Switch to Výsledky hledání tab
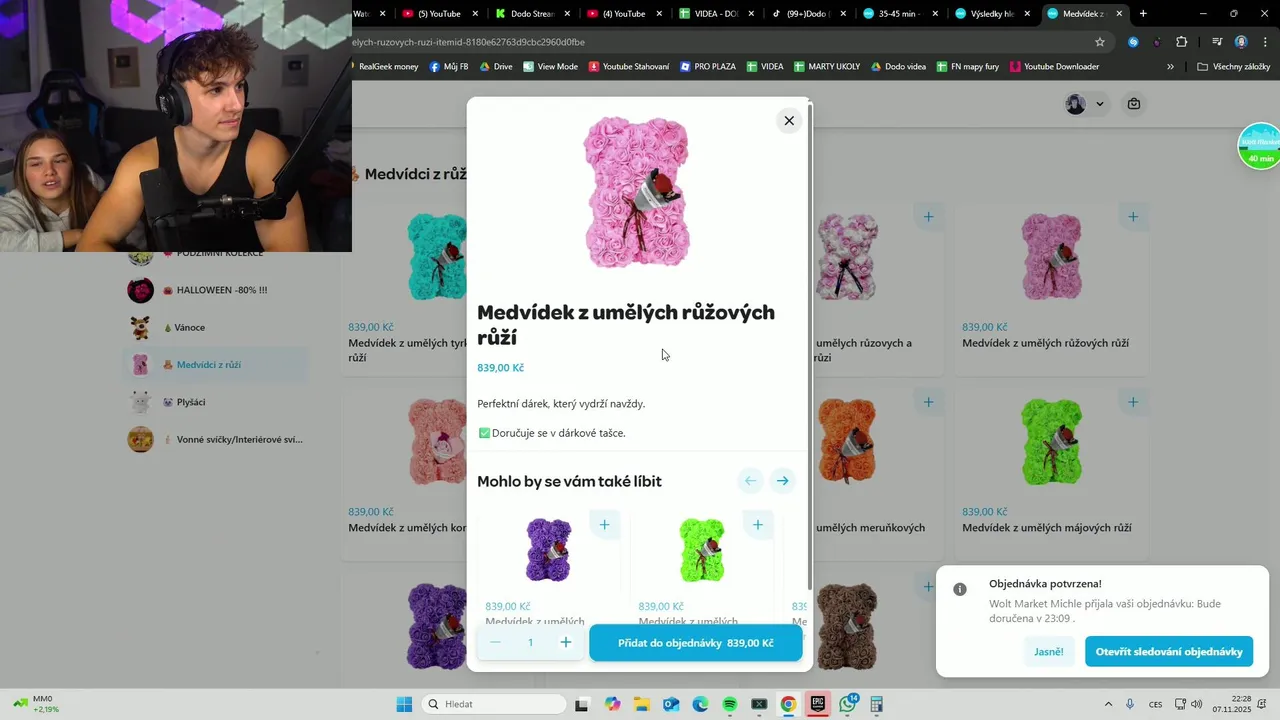The height and width of the screenshot is (720, 1280). (991, 14)
